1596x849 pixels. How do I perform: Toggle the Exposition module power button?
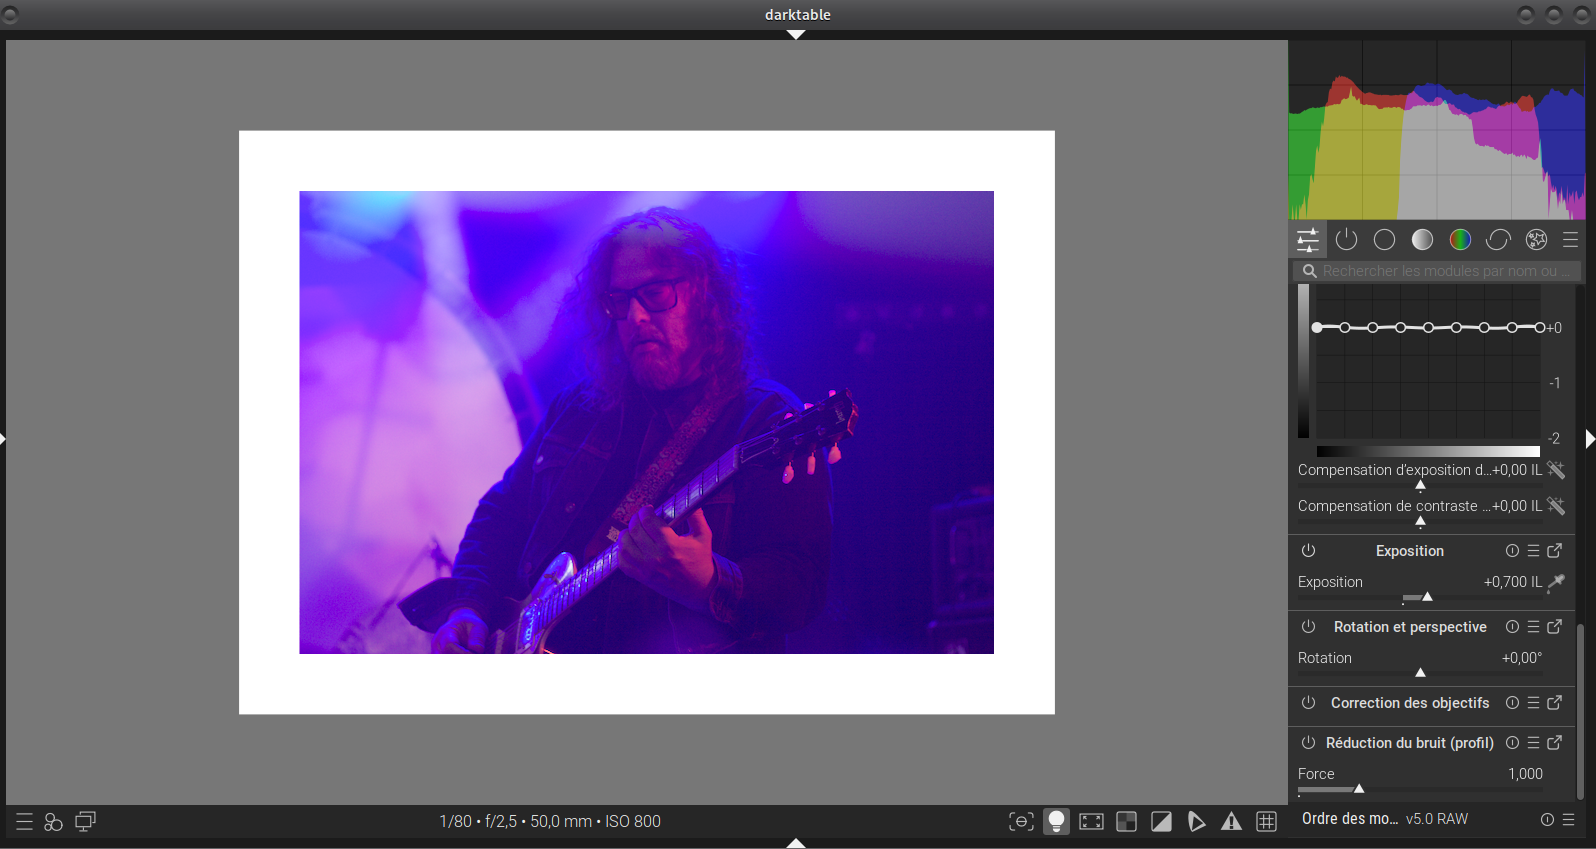coord(1308,551)
